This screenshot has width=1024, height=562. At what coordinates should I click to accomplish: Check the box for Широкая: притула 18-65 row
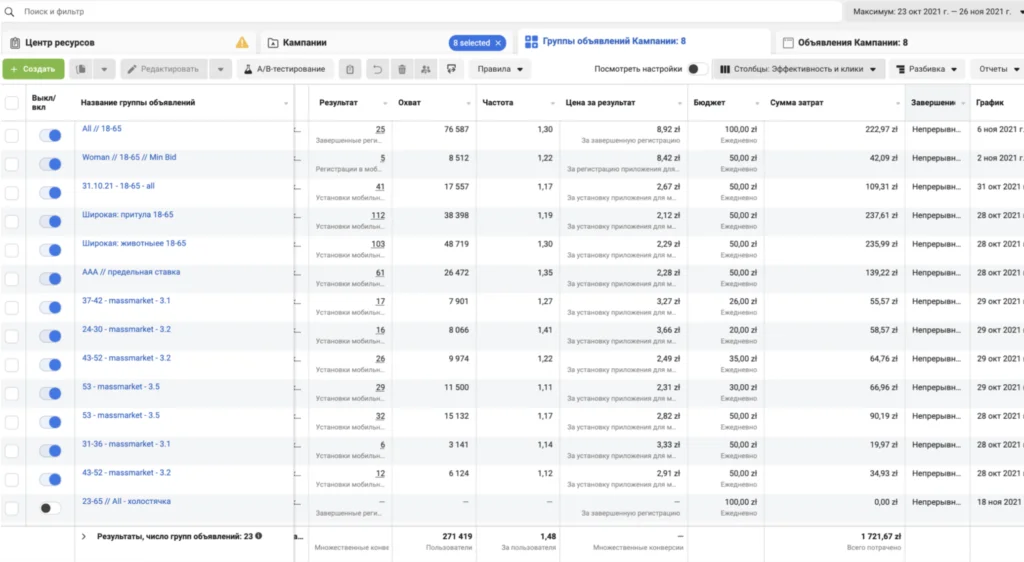coord(12,222)
